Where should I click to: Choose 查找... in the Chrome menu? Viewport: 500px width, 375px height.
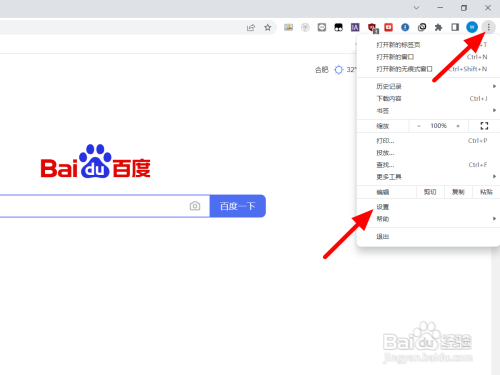tap(428, 165)
